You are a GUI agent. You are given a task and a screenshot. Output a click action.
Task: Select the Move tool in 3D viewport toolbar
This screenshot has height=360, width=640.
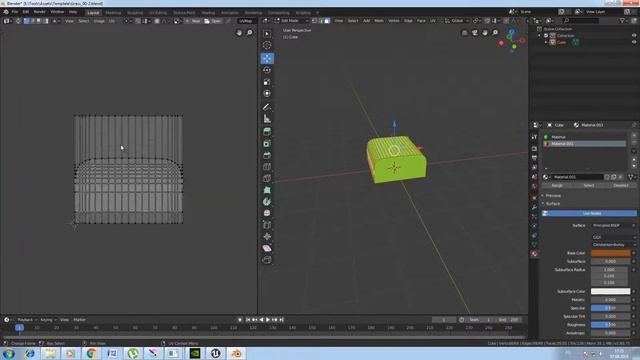(x=267, y=58)
